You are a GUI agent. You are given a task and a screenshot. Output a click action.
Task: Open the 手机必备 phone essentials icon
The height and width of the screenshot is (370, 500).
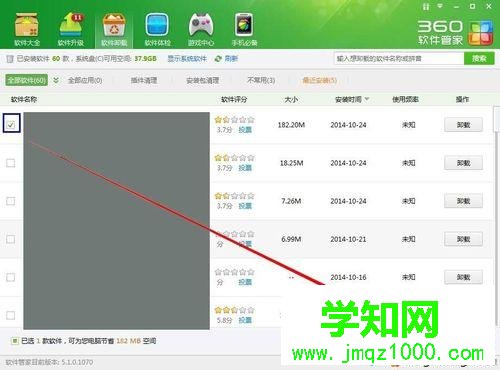pyautogui.click(x=244, y=29)
